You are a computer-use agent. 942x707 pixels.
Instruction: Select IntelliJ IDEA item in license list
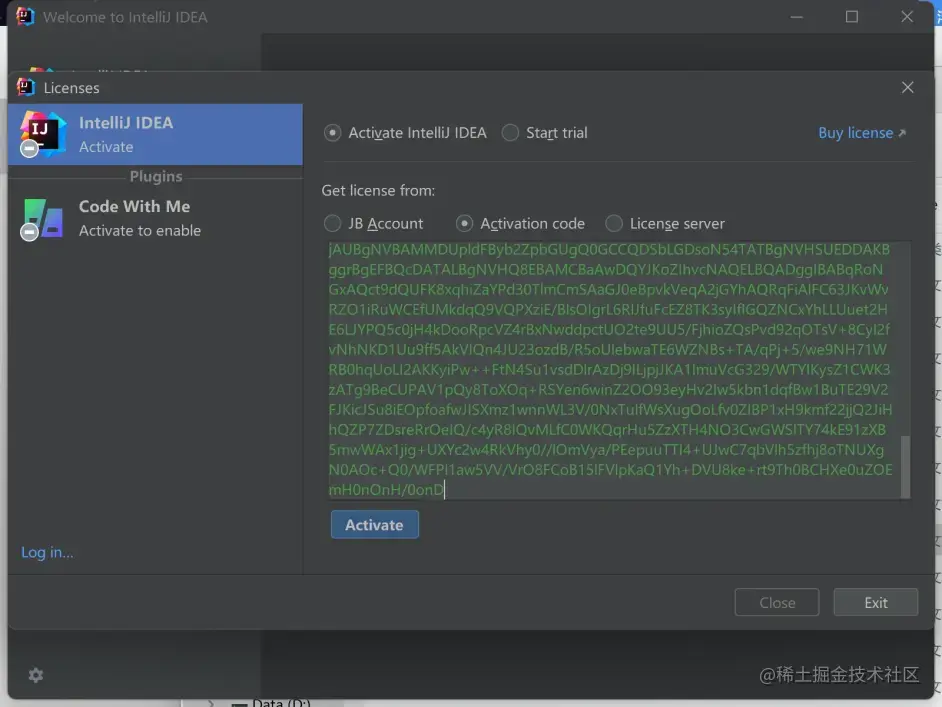[155, 134]
